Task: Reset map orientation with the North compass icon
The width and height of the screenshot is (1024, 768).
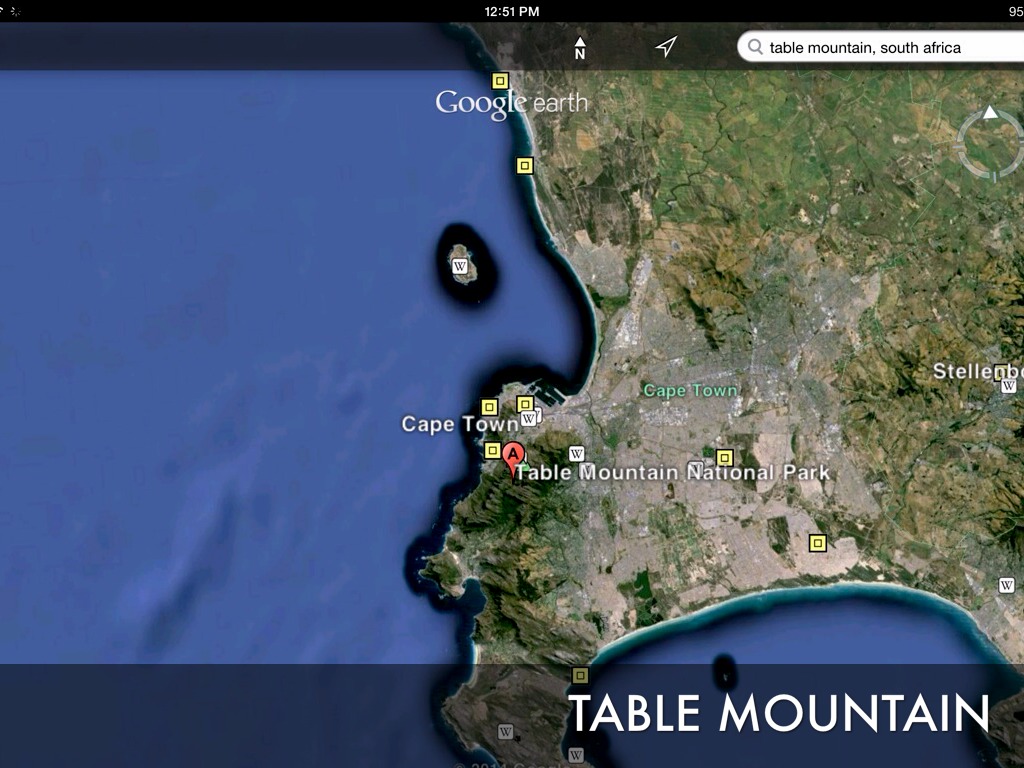Action: click(582, 47)
